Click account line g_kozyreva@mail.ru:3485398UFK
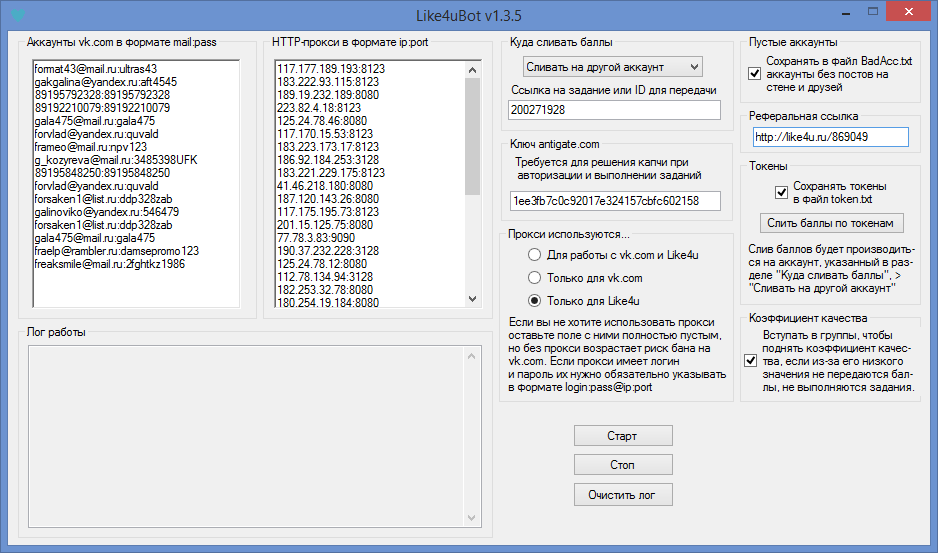The image size is (938, 553). (116, 160)
